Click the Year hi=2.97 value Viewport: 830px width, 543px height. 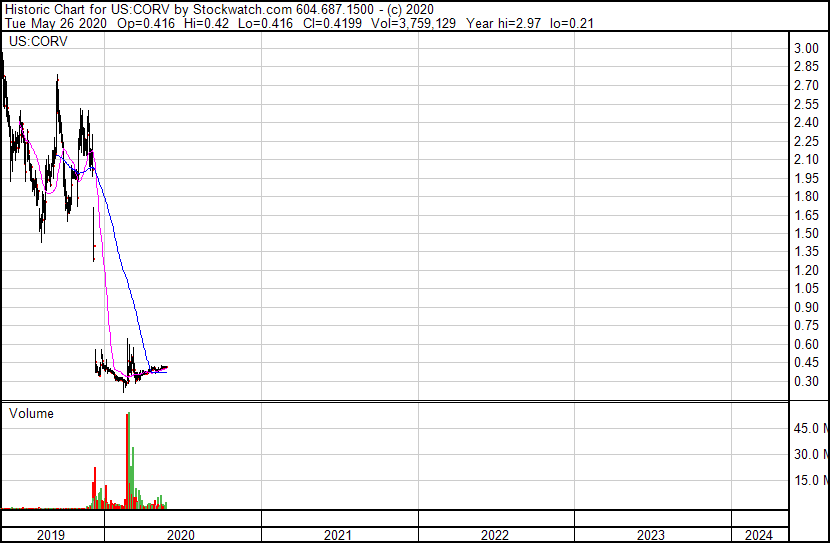(x=503, y=23)
